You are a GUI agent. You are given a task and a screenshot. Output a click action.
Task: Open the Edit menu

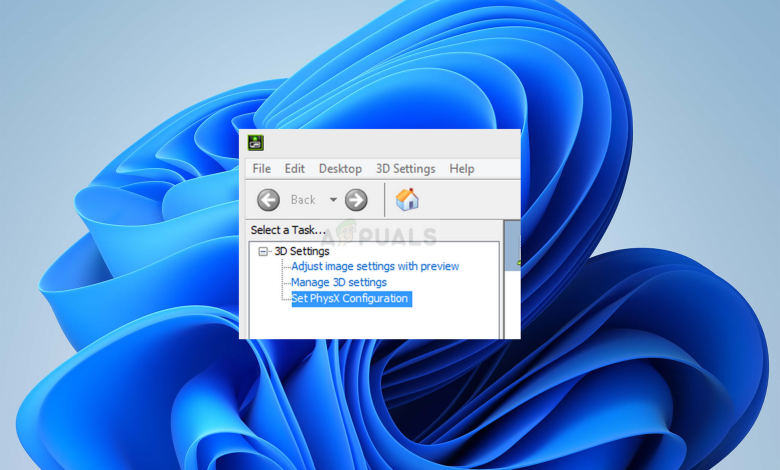[294, 169]
